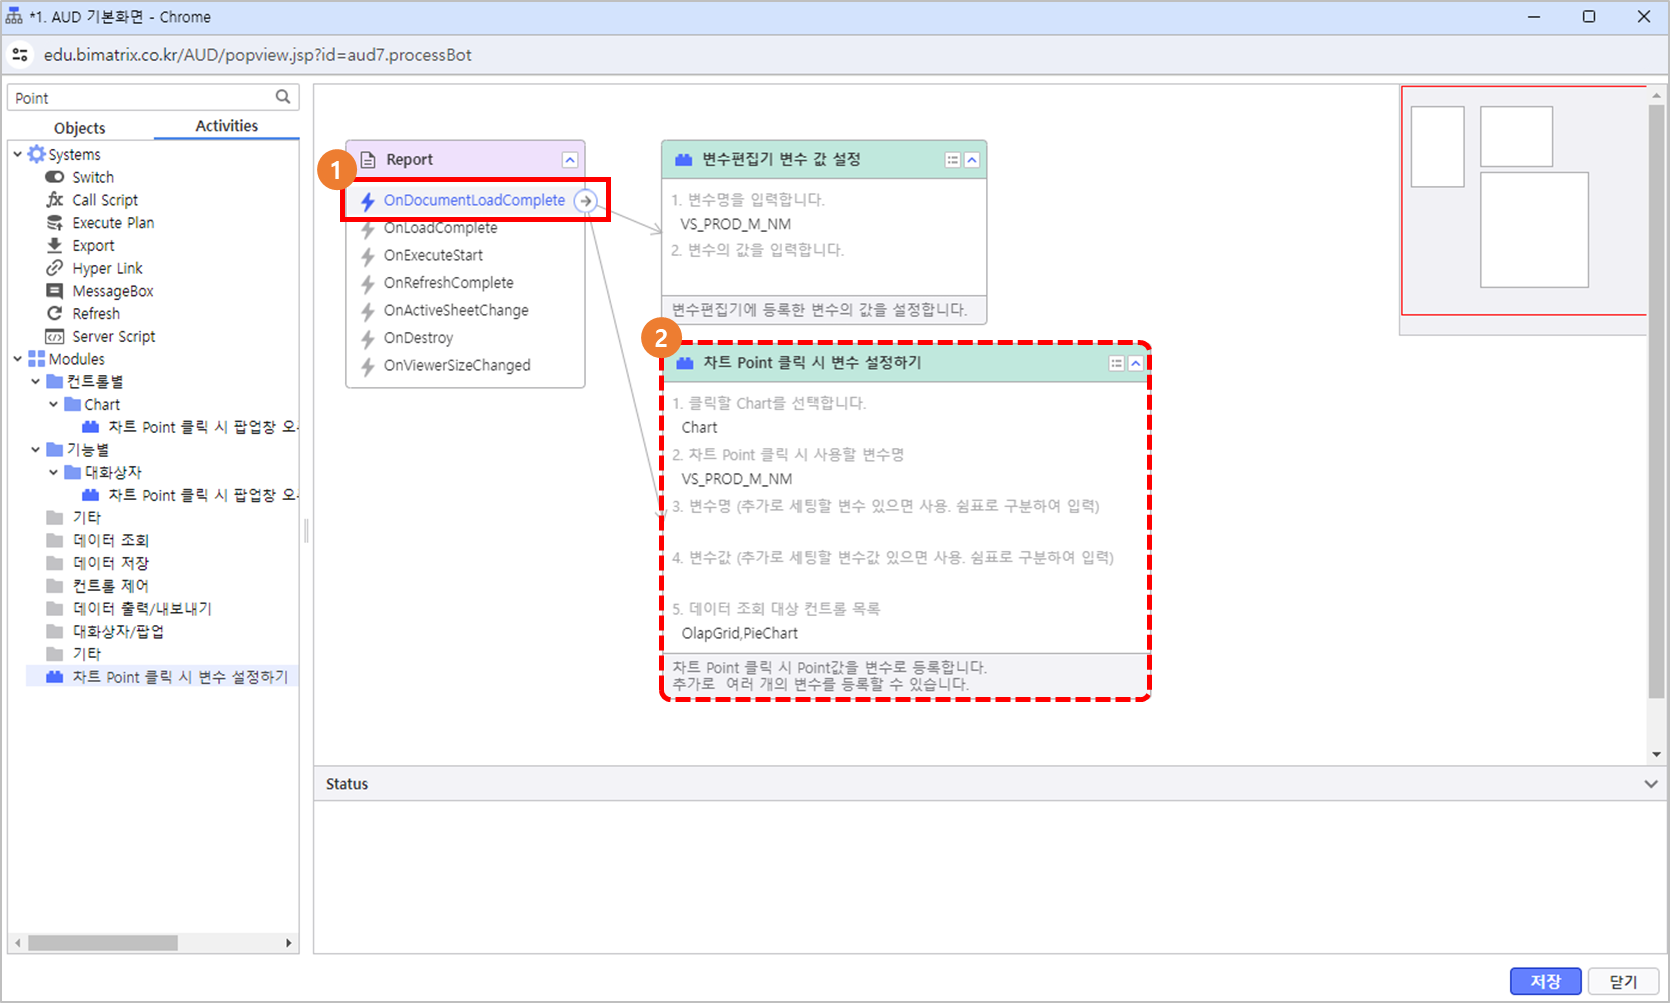Image resolution: width=1670 pixels, height=1003 pixels.
Task: Select the OnDocumentLoadComplete event
Action: 474,200
